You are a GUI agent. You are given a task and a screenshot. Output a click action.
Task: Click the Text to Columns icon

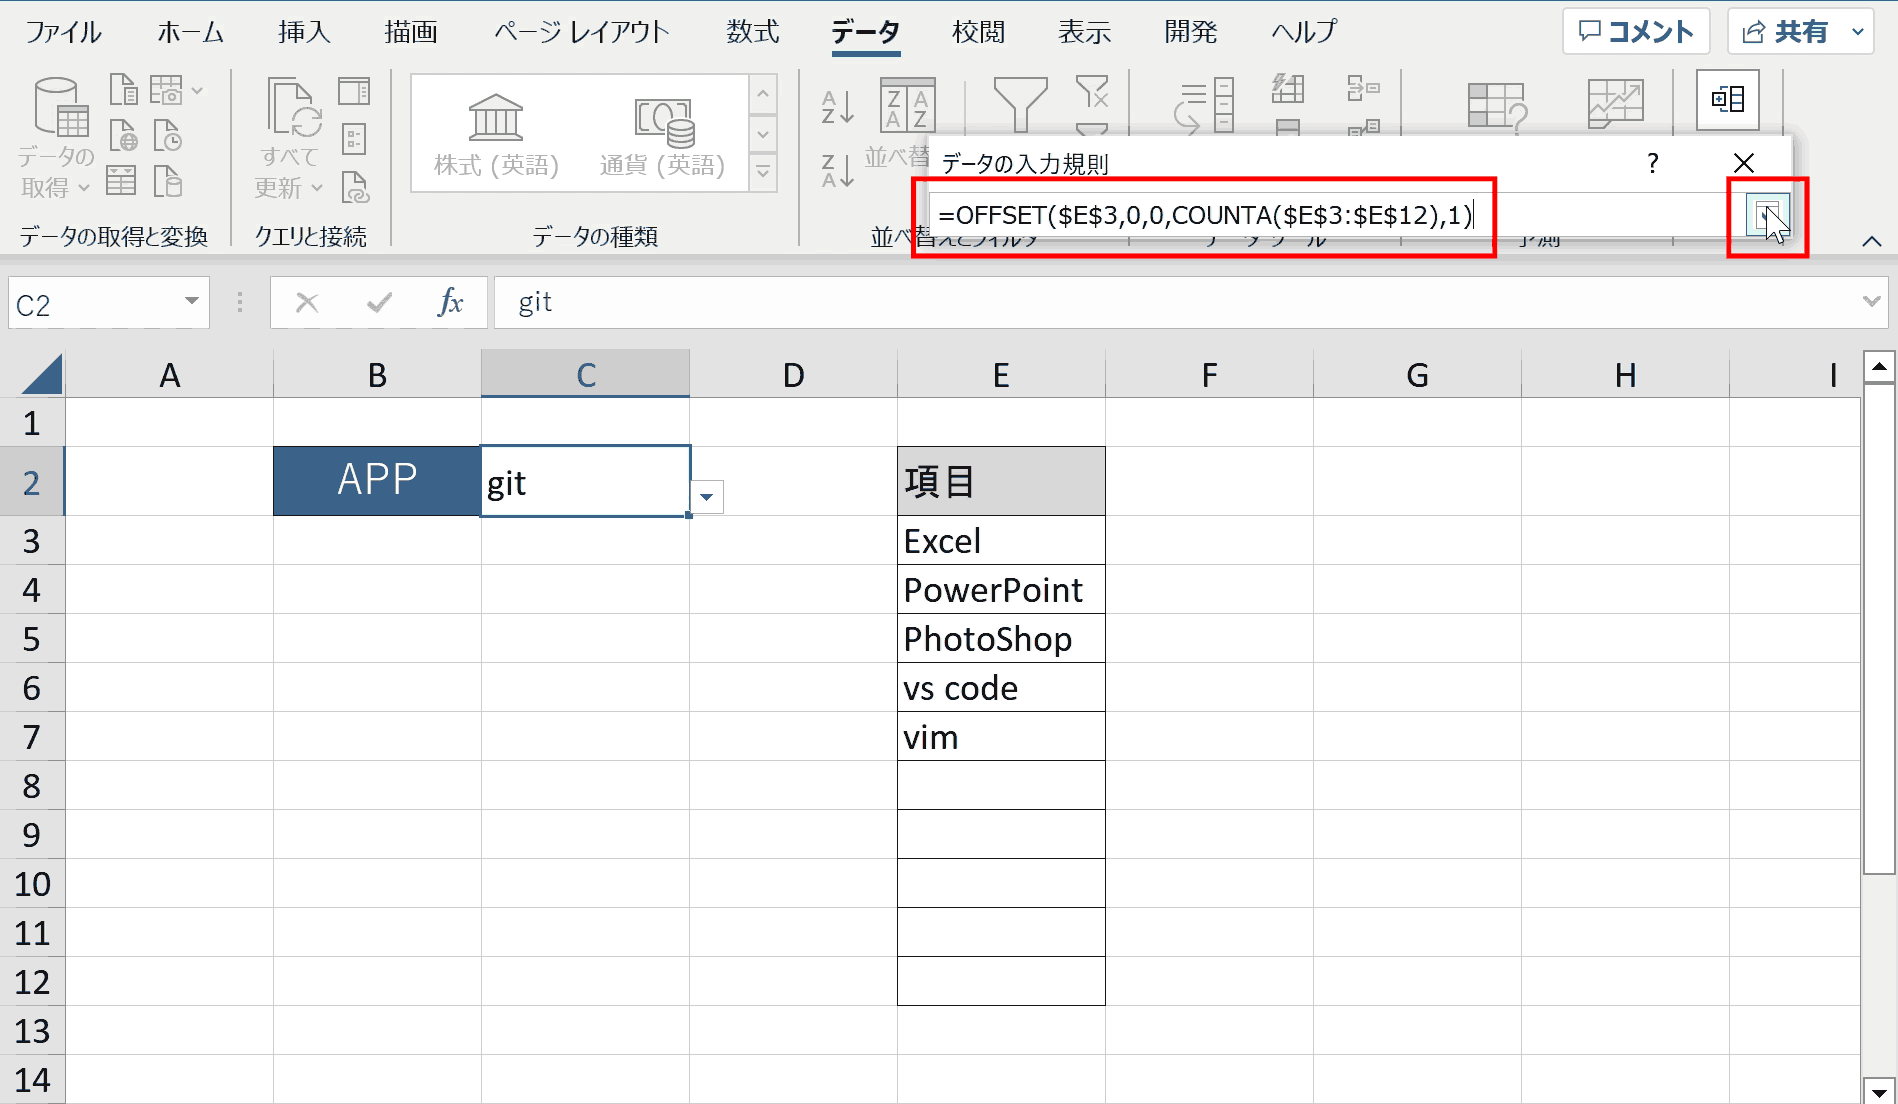click(1203, 105)
